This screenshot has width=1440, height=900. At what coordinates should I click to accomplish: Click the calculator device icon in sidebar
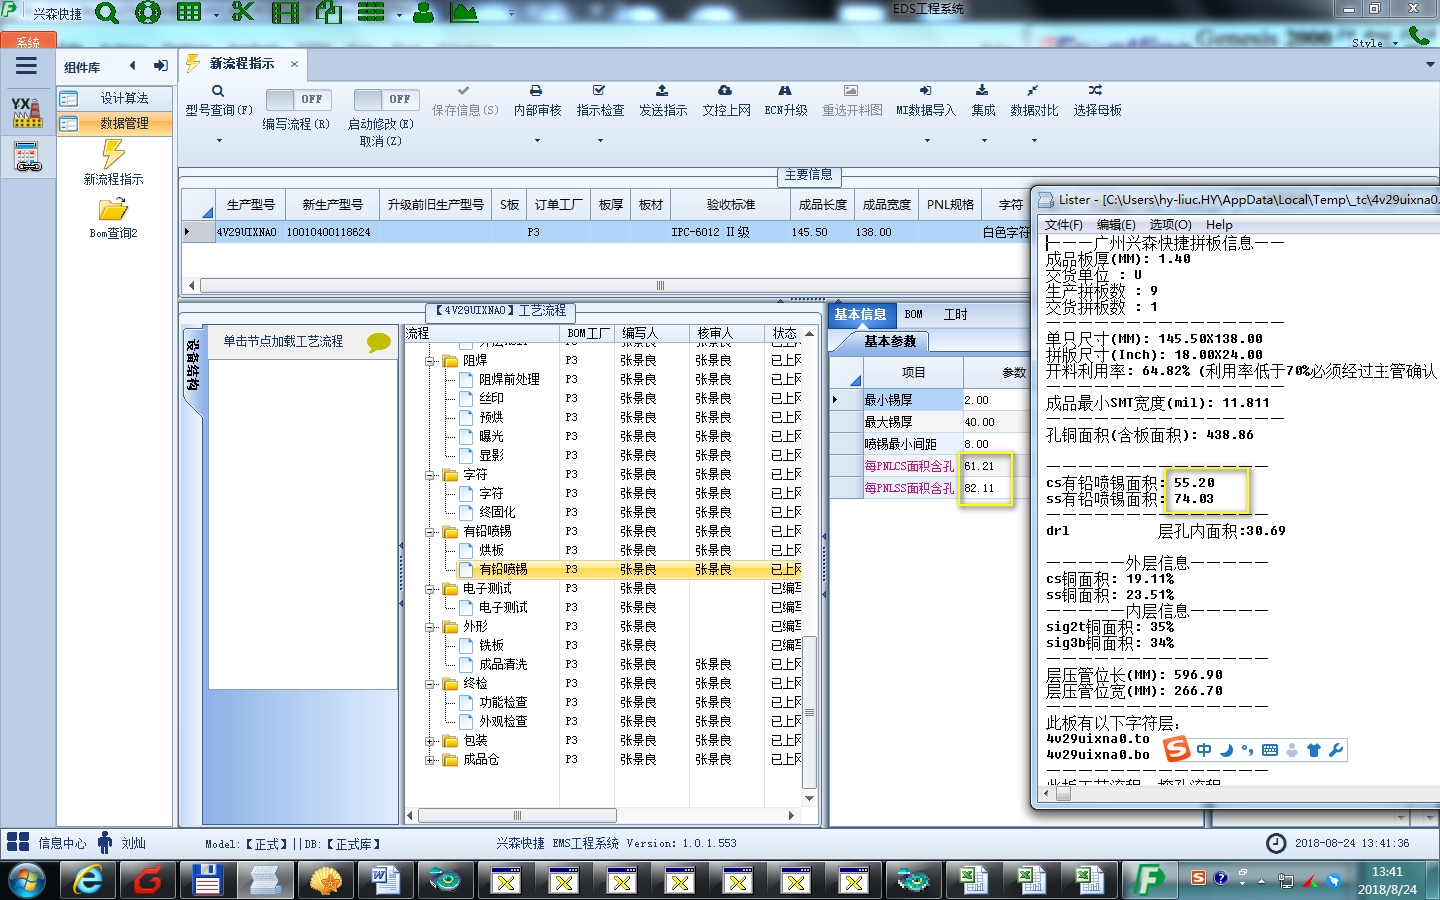(27, 157)
